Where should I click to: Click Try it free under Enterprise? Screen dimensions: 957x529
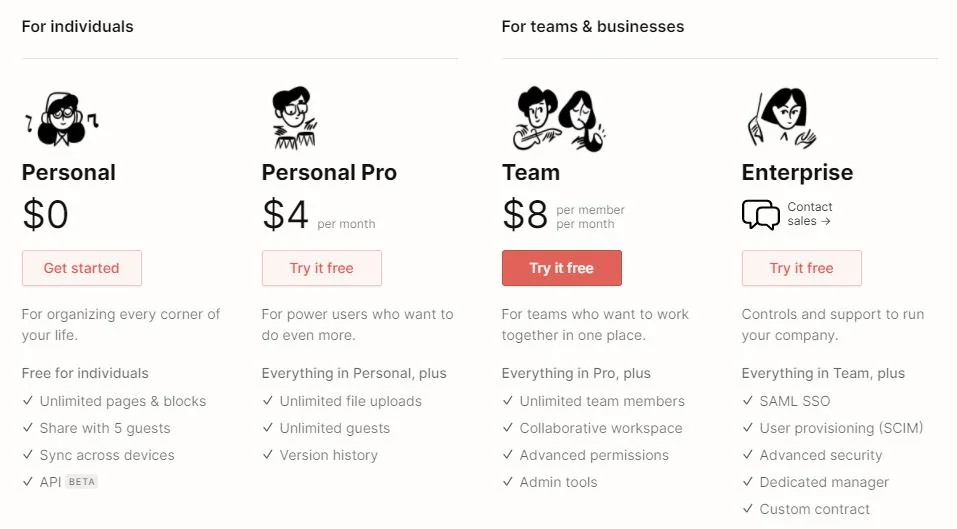(x=801, y=268)
